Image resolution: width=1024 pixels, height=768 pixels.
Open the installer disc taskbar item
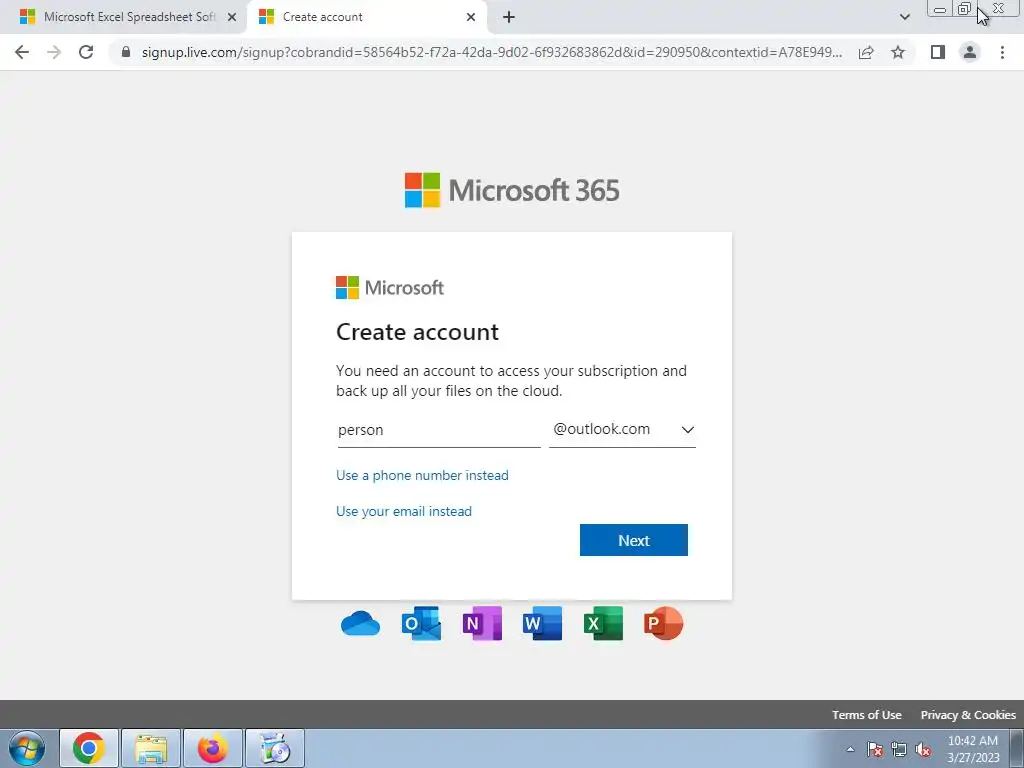pos(275,748)
